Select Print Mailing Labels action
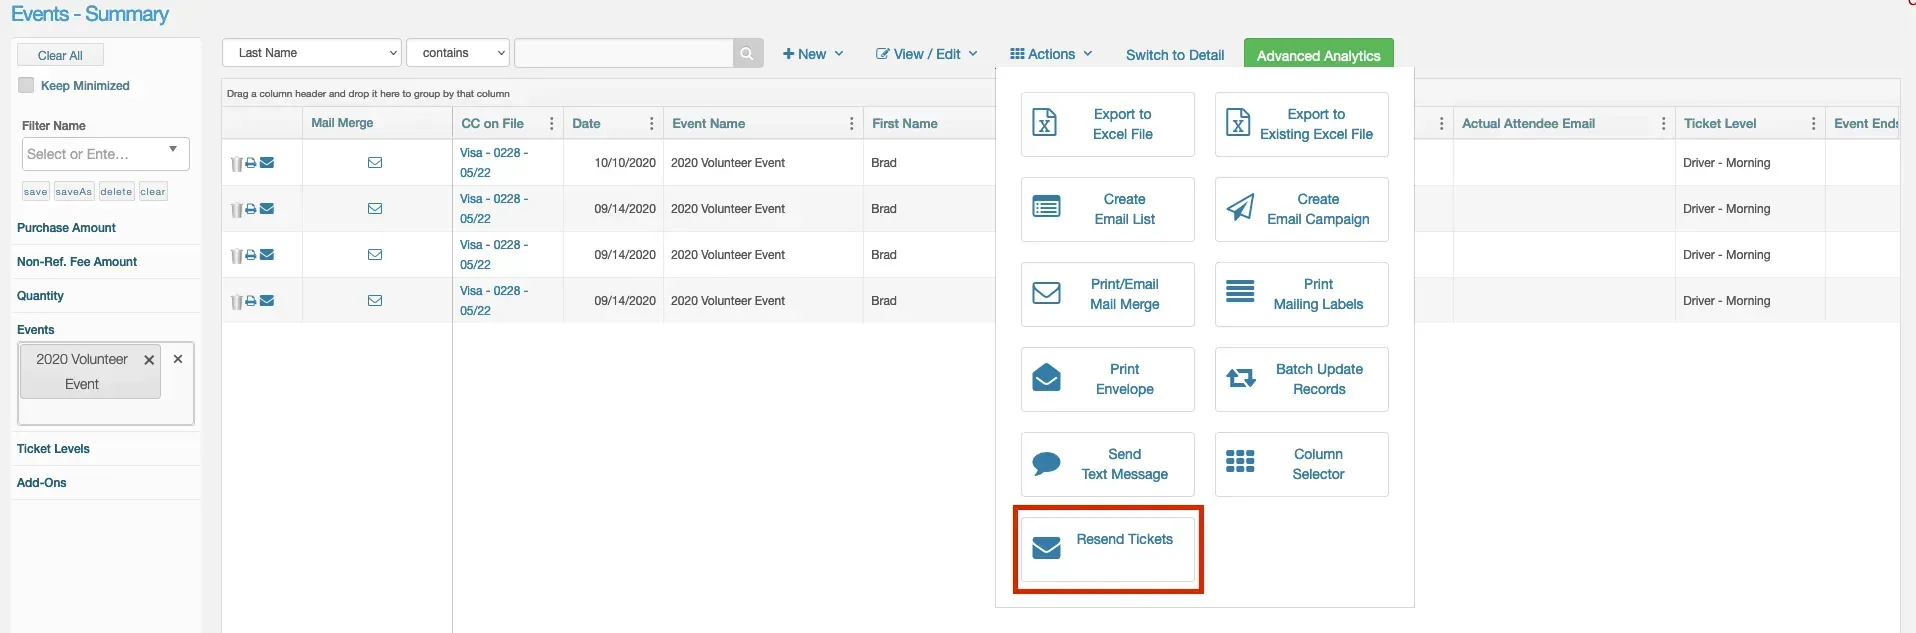The width and height of the screenshot is (1916, 633). click(x=1302, y=294)
